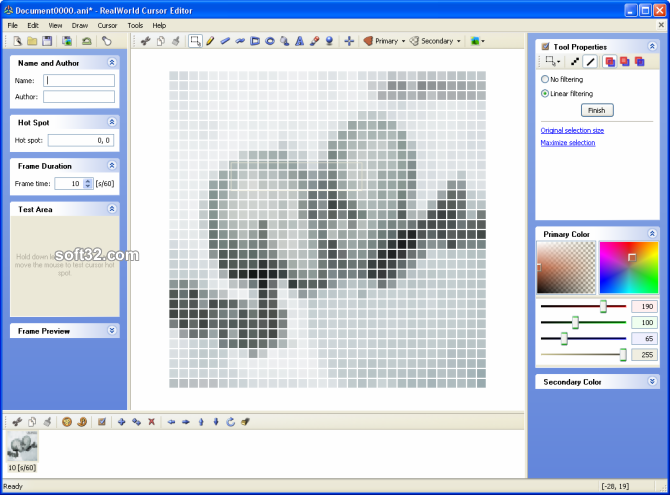Expand the Secondary Color panel
Viewport: 670px width, 495px height.
point(652,382)
